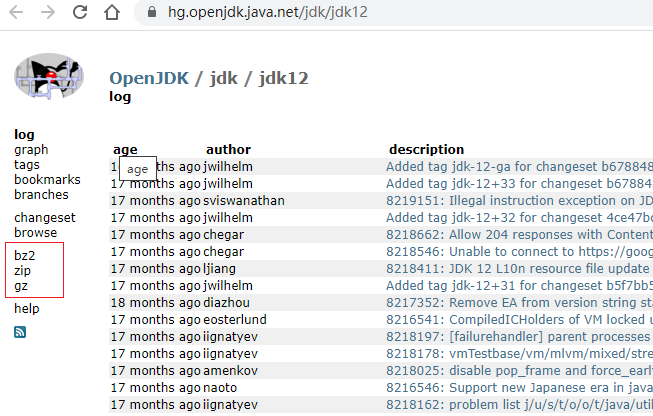The height and width of the screenshot is (416, 653).
Task: Open the OpenJDK breadcrumb link
Action: [x=149, y=78]
